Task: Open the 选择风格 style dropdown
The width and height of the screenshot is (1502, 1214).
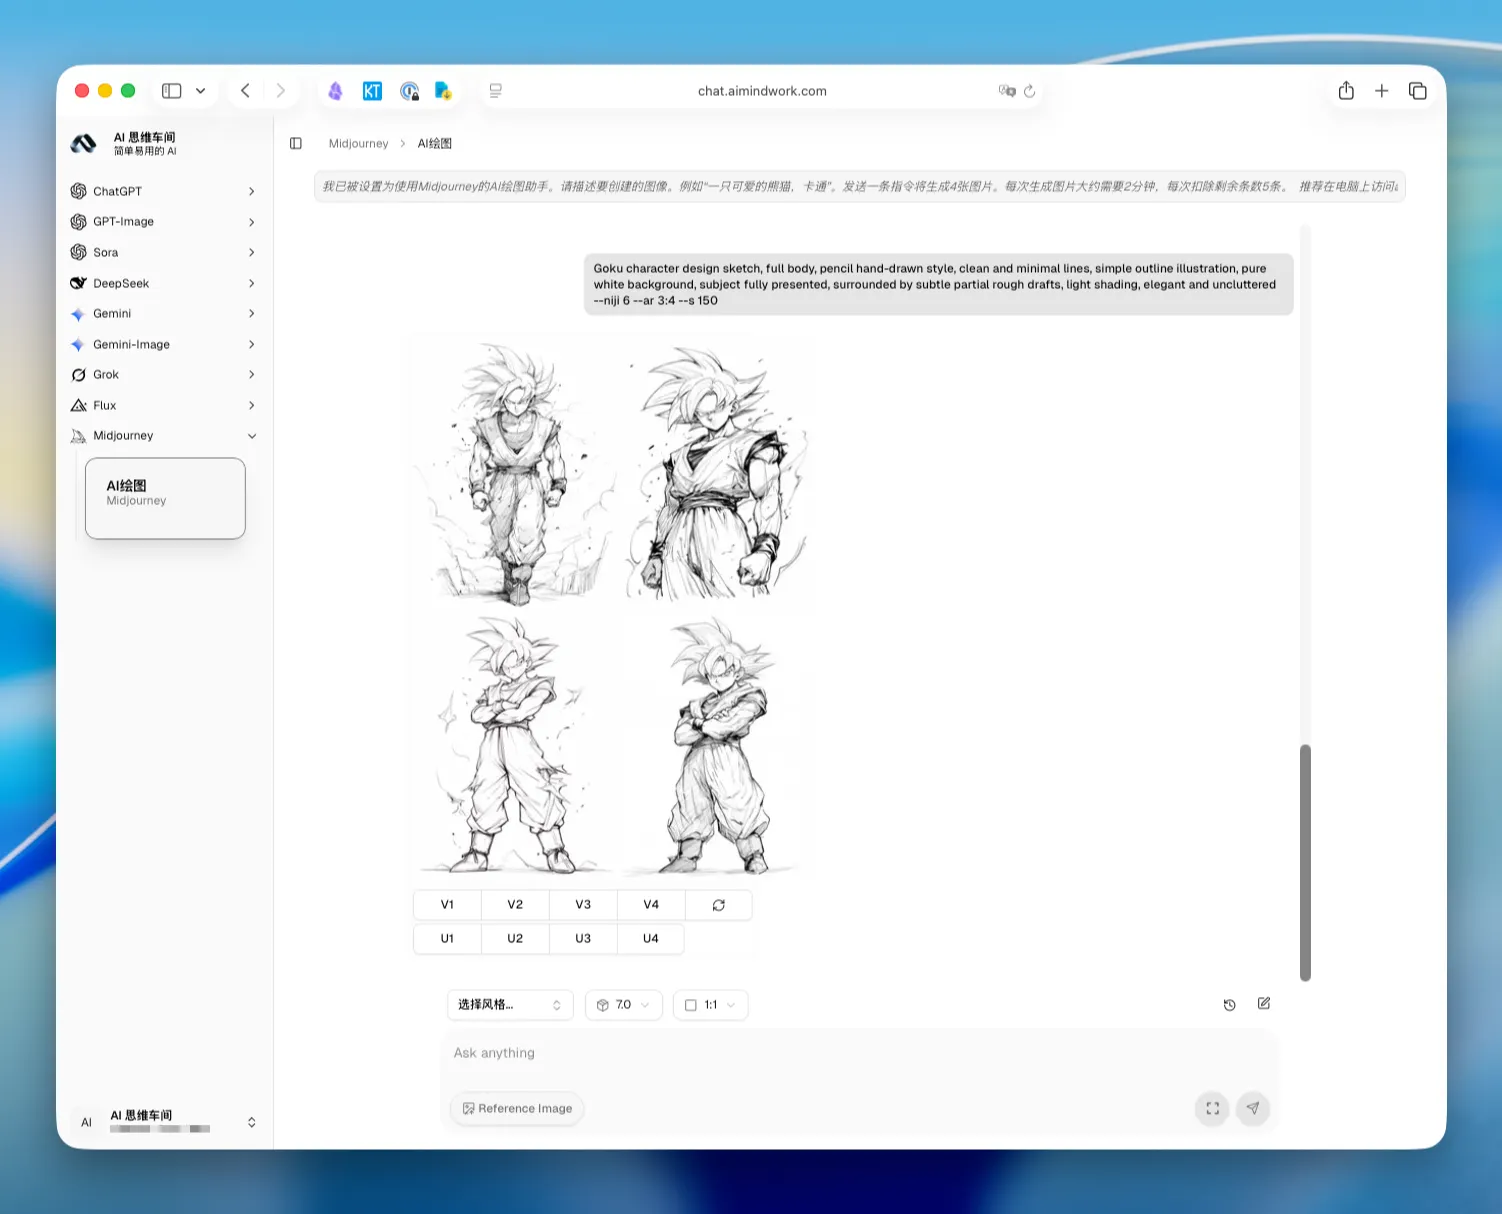Action: (x=510, y=1005)
